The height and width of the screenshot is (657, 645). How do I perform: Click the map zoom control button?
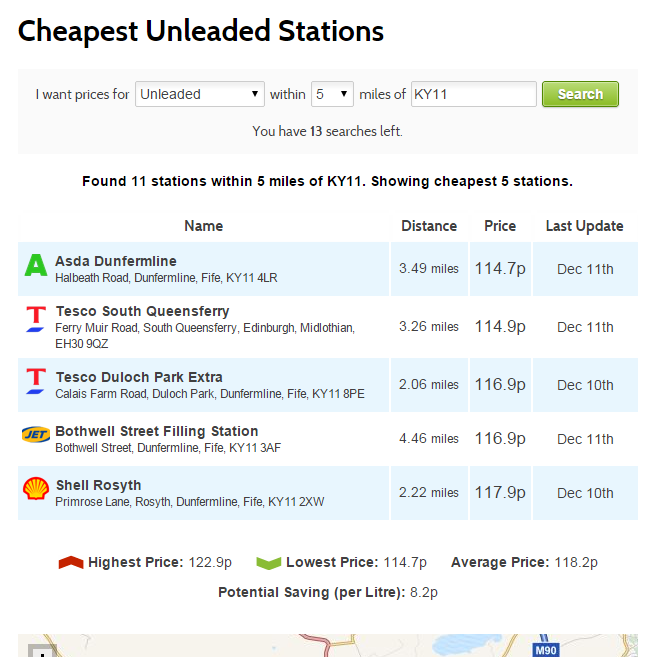[42, 651]
